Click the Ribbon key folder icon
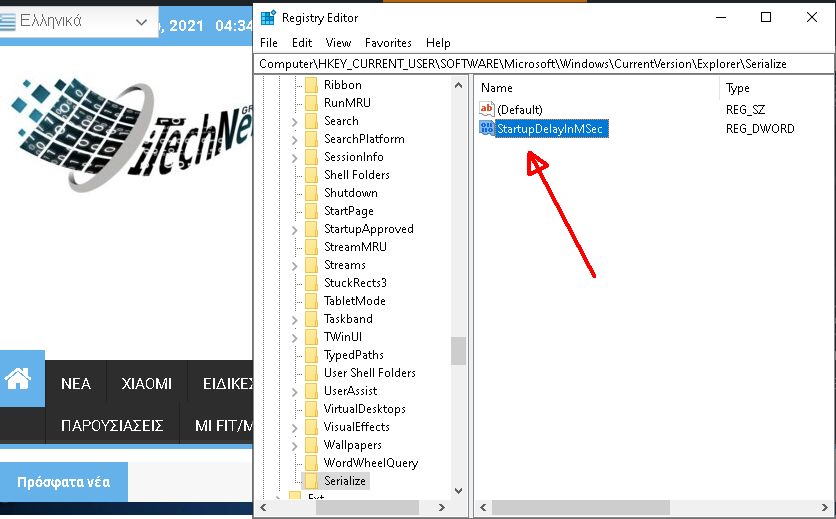Viewport: 836px width, 519px height. (x=311, y=85)
